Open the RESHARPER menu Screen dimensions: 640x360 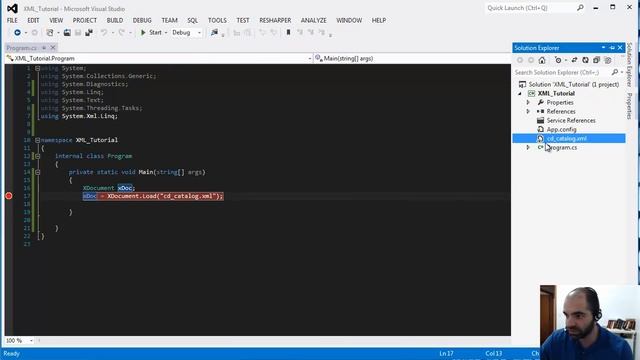pos(275,20)
